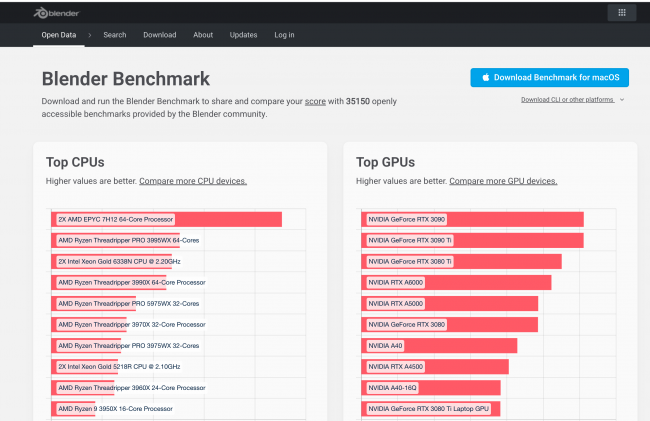The height and width of the screenshot is (421, 650).
Task: Click the breadcrumb chevron after Open Data
Action: click(x=90, y=35)
